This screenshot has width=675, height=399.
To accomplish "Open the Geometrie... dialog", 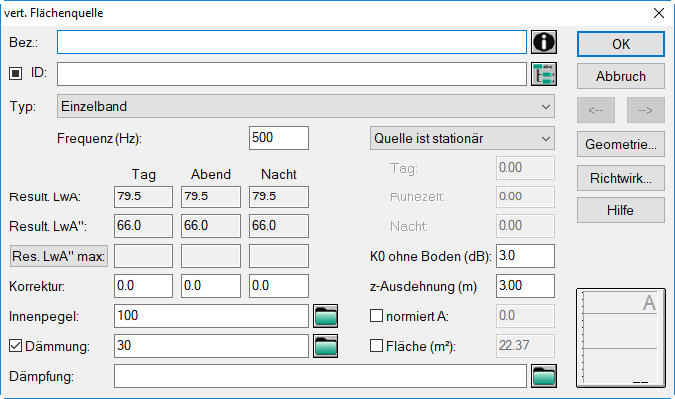I will pyautogui.click(x=621, y=144).
